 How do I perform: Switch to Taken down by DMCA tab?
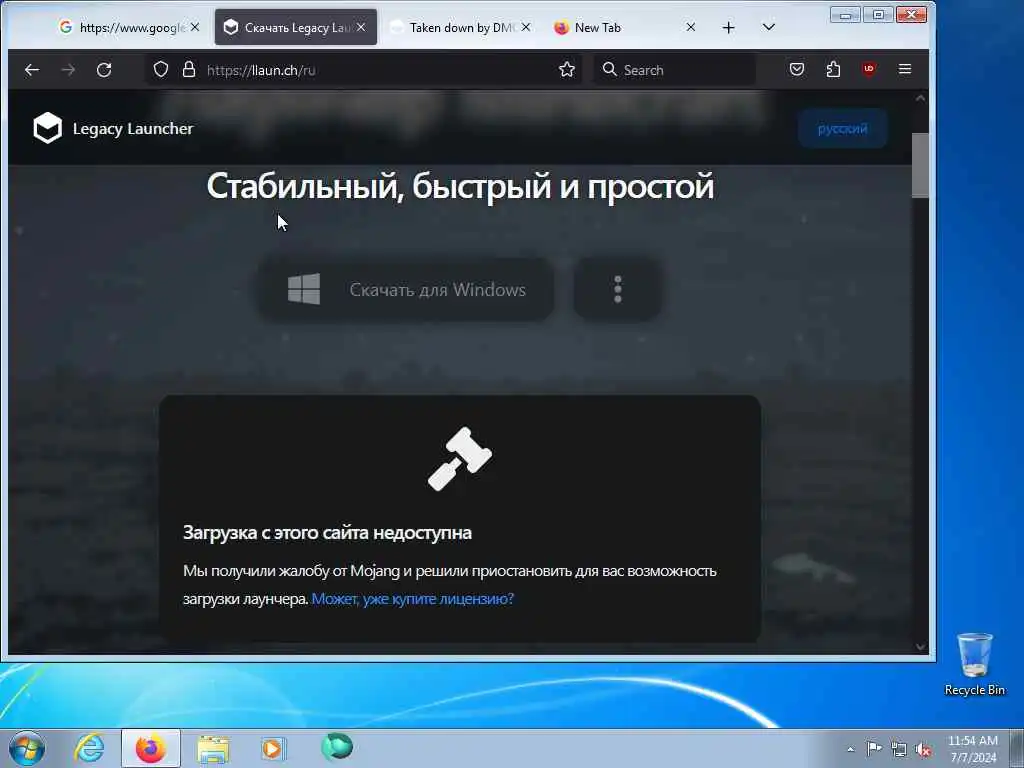[x=460, y=27]
